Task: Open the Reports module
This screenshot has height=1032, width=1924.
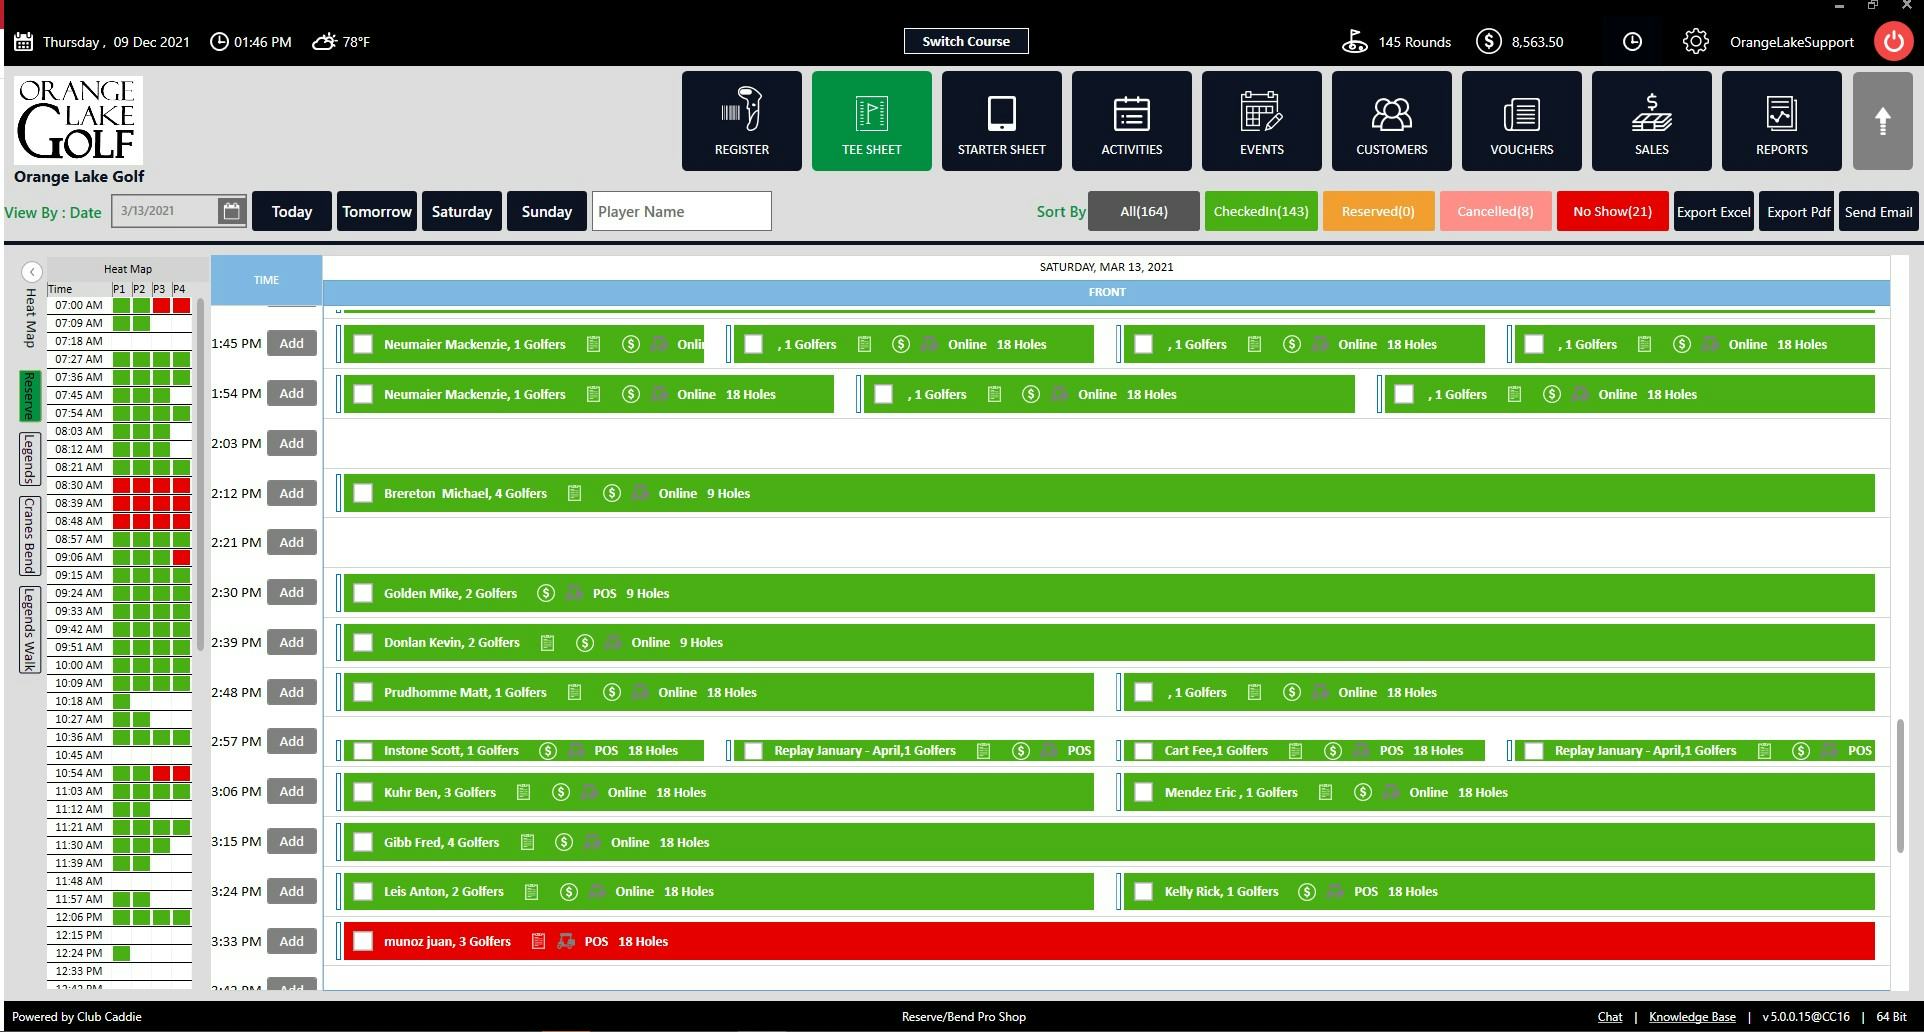Action: [x=1781, y=120]
